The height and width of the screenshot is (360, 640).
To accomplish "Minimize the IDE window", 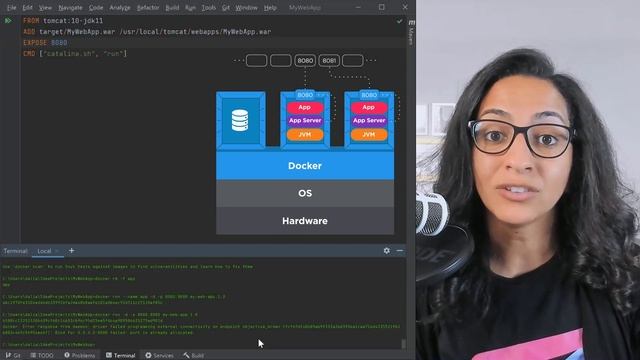I will [358, 7].
